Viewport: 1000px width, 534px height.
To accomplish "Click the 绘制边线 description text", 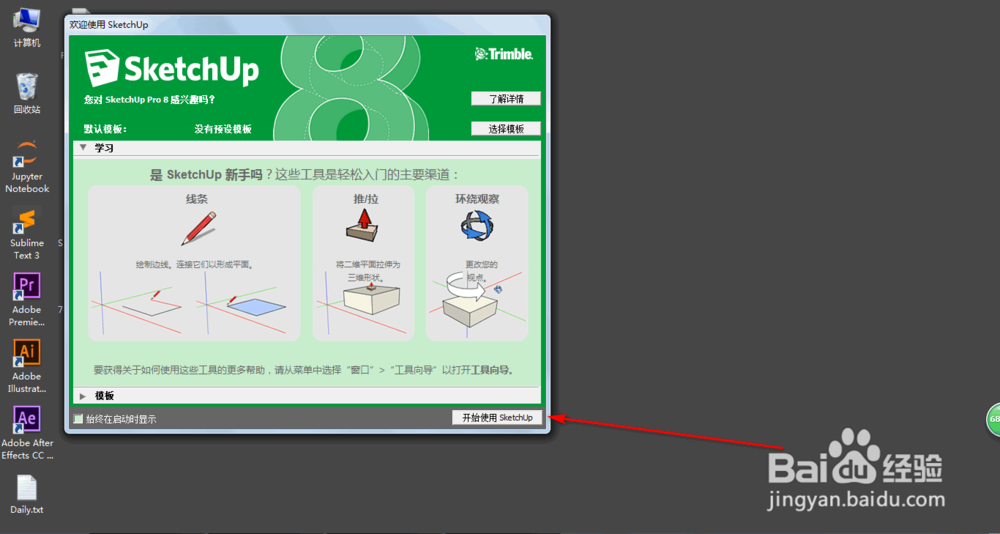I will [195, 264].
